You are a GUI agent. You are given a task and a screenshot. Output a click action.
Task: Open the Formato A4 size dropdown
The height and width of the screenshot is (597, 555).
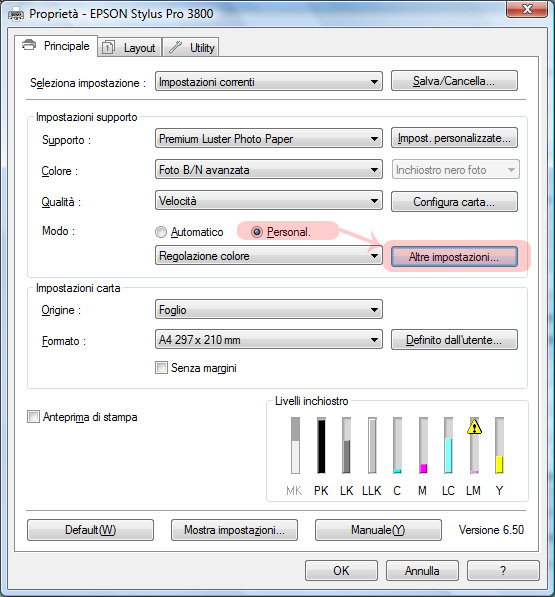coord(269,339)
